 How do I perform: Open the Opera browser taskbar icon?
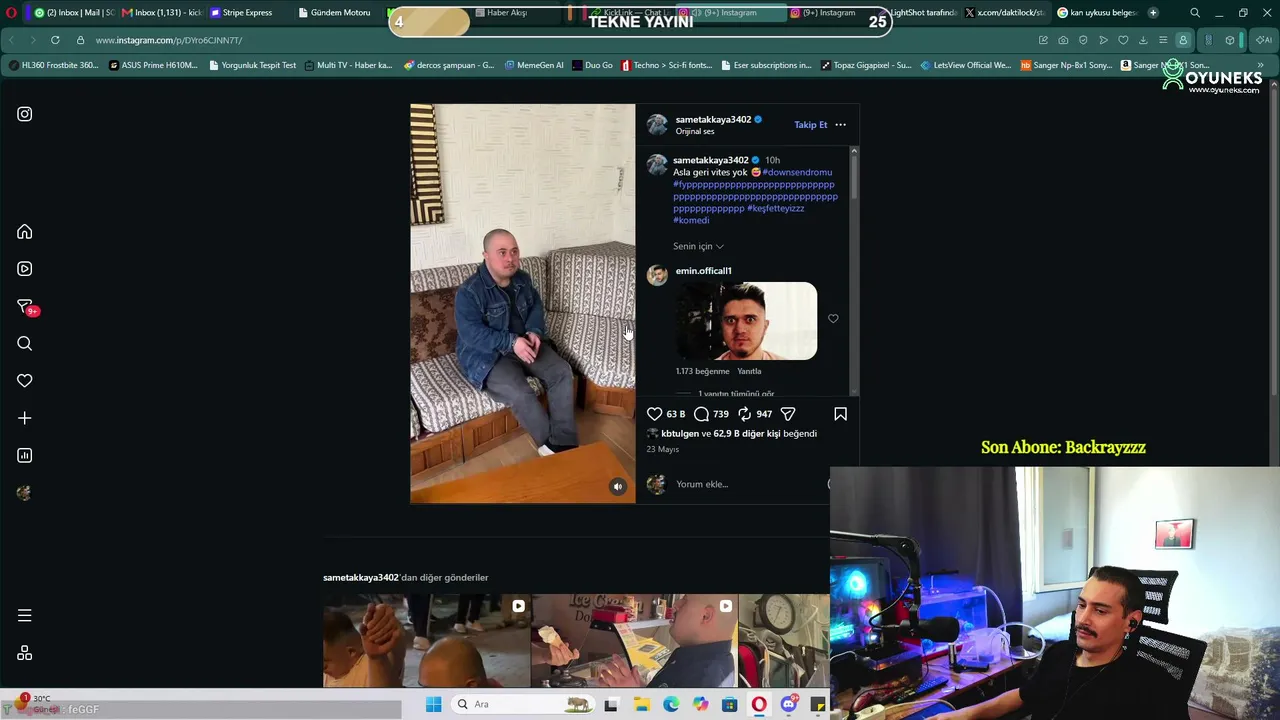pos(759,704)
